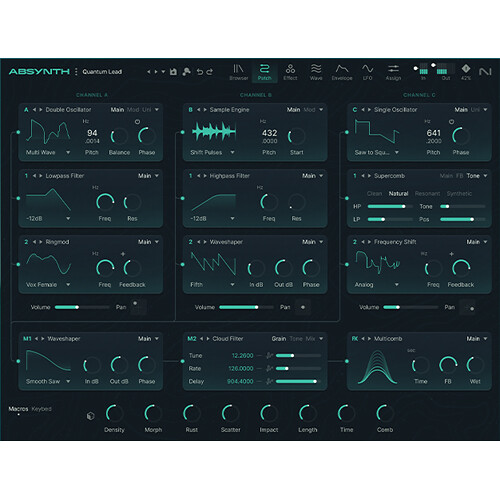Image resolution: width=500 pixels, height=500 pixels.
Task: Switch to the Patch page
Action: (264, 72)
